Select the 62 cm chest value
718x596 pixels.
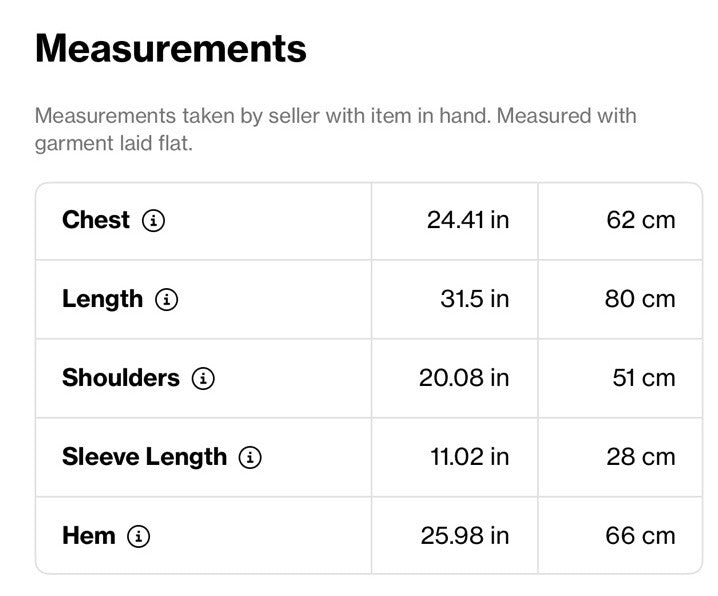[641, 220]
